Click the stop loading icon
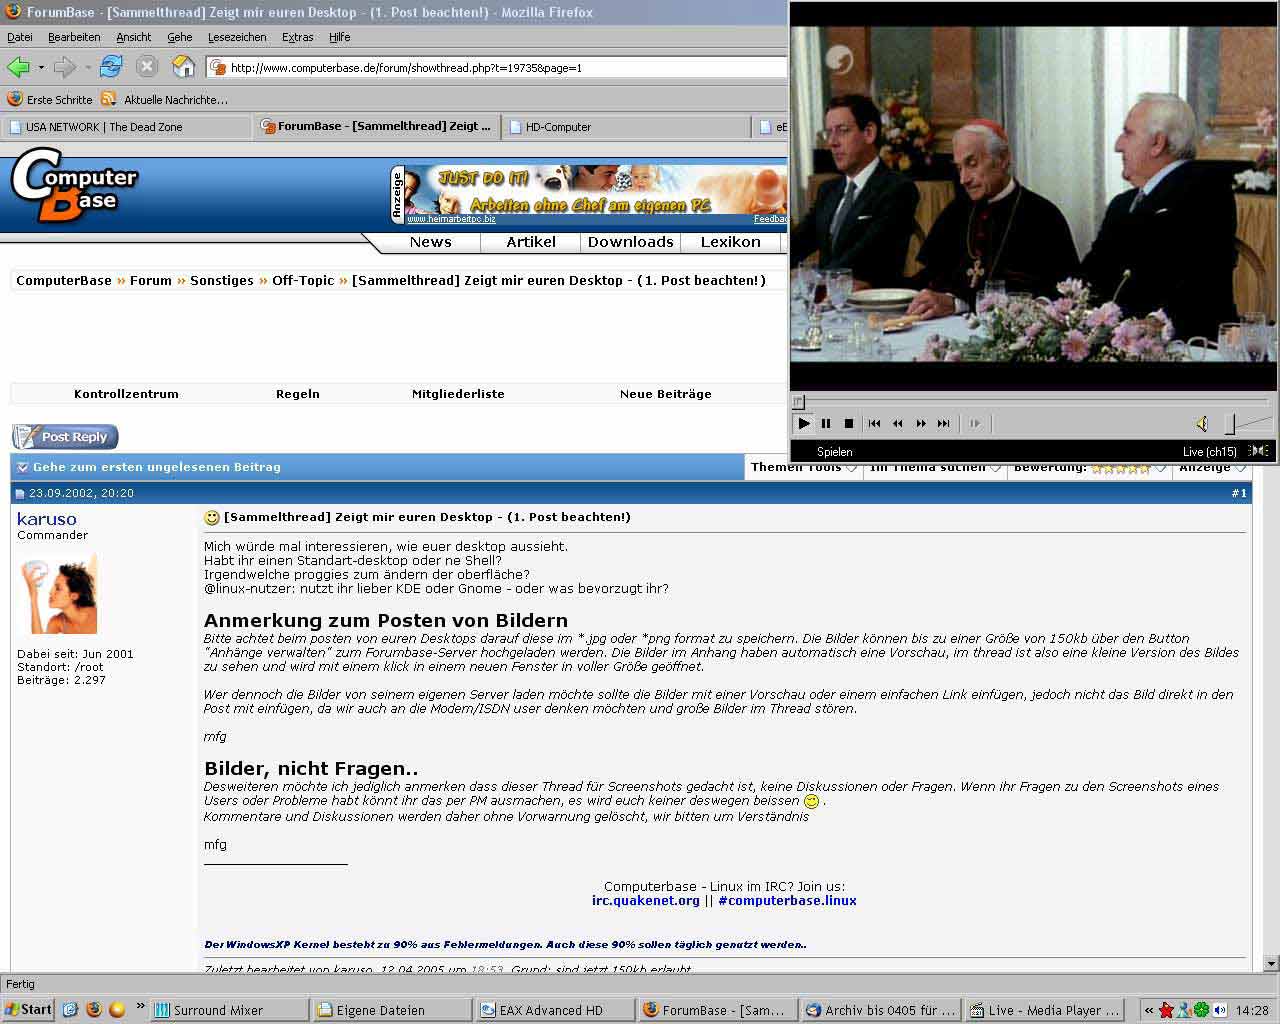This screenshot has width=1280, height=1024. coord(147,67)
